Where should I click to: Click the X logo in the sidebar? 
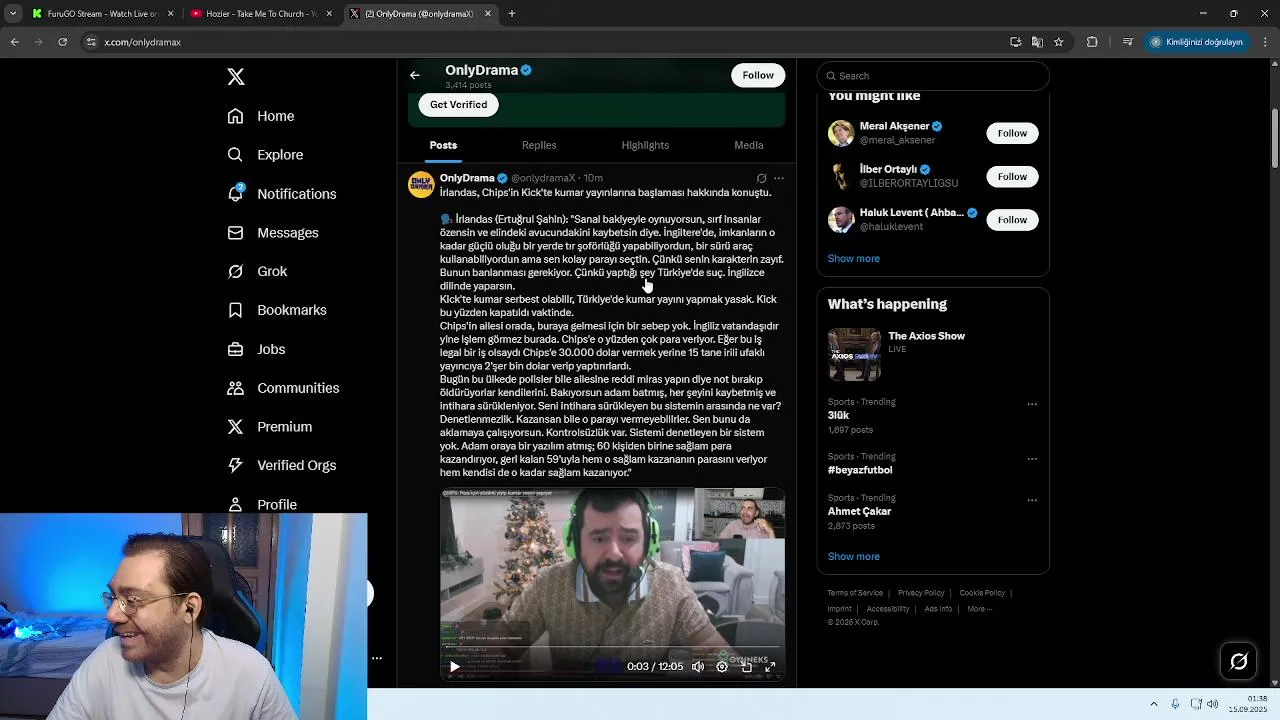pos(236,77)
